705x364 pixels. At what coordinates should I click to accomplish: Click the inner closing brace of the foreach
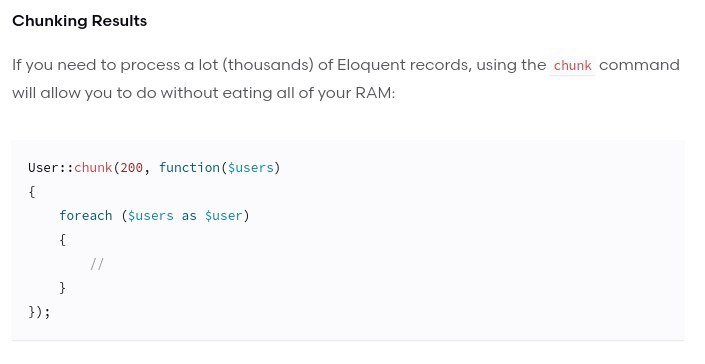[62, 288]
